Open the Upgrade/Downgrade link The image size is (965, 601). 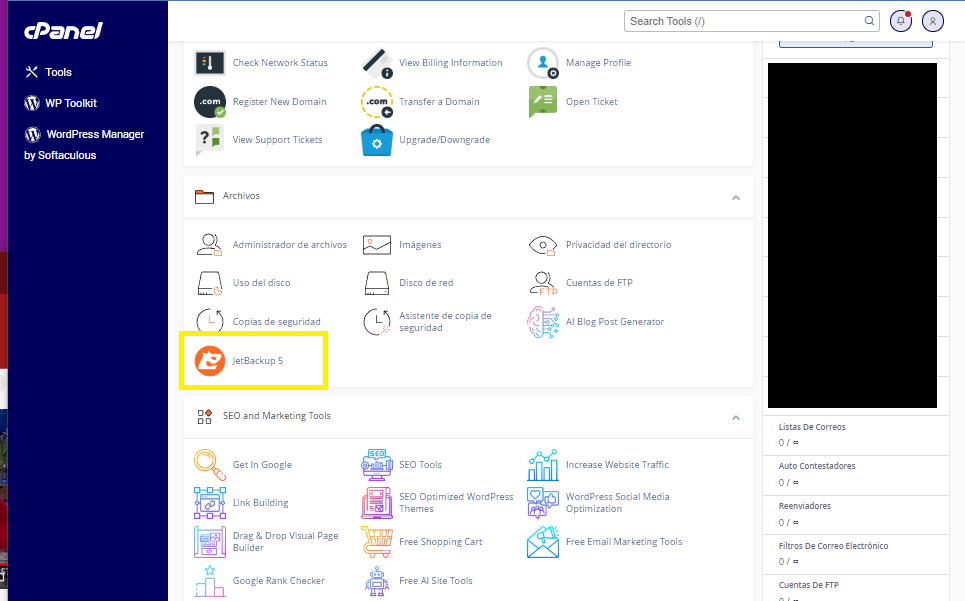[444, 140]
